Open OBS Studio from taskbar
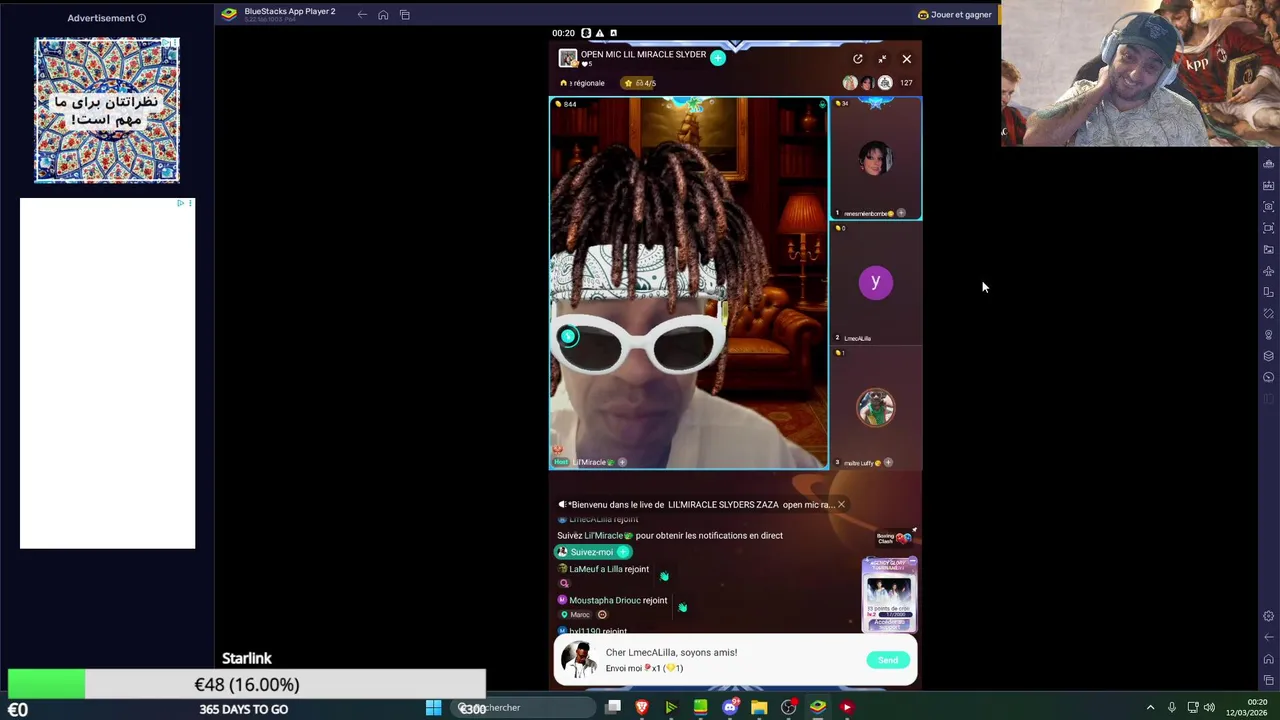This screenshot has height=720, width=1280. pos(789,708)
